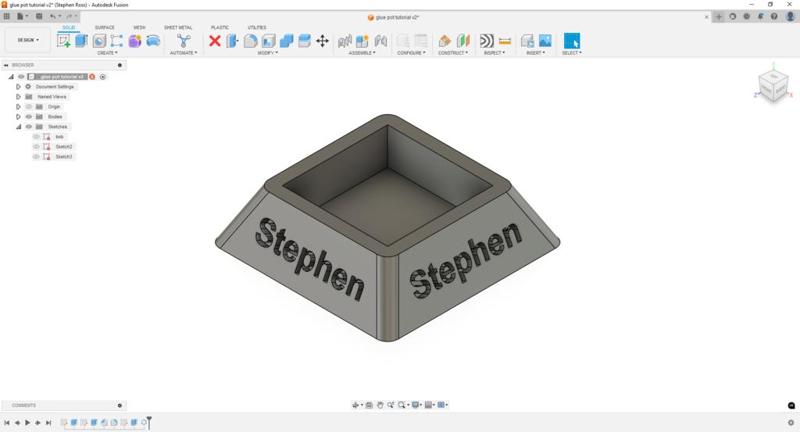Jump to timeline end
800x432 pixels.
(48, 422)
